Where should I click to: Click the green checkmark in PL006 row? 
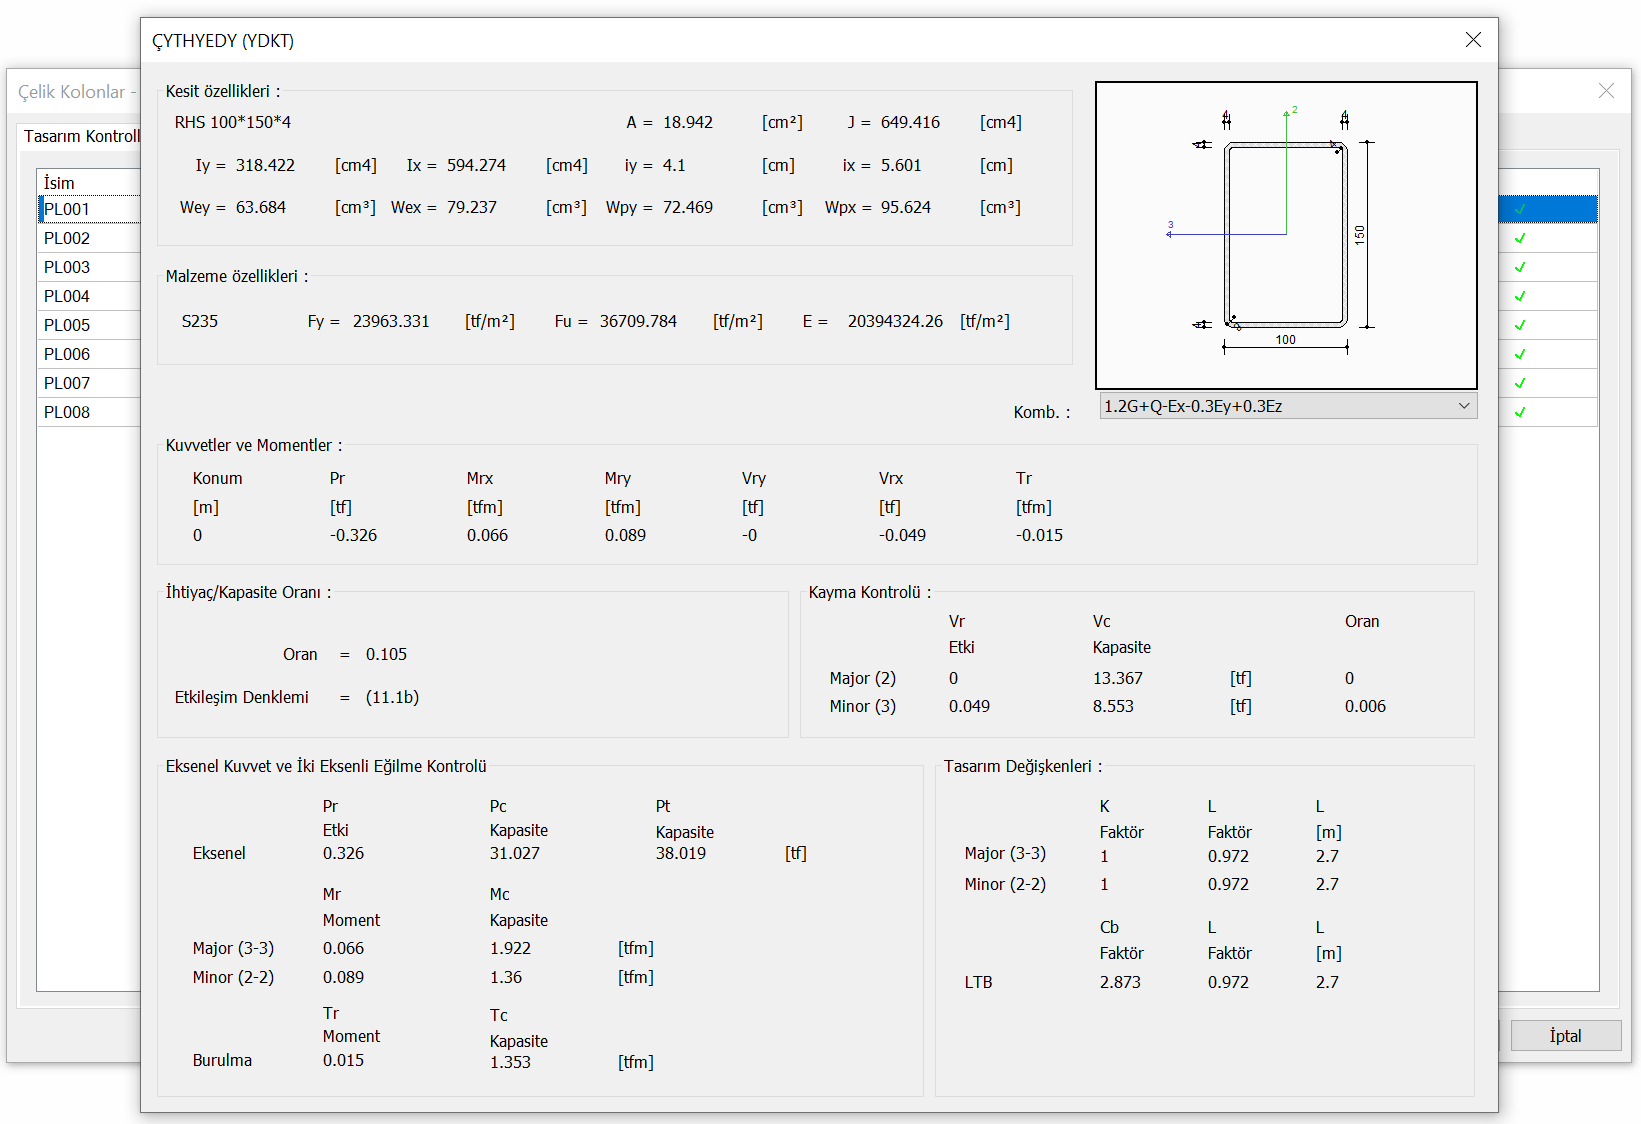[1520, 354]
